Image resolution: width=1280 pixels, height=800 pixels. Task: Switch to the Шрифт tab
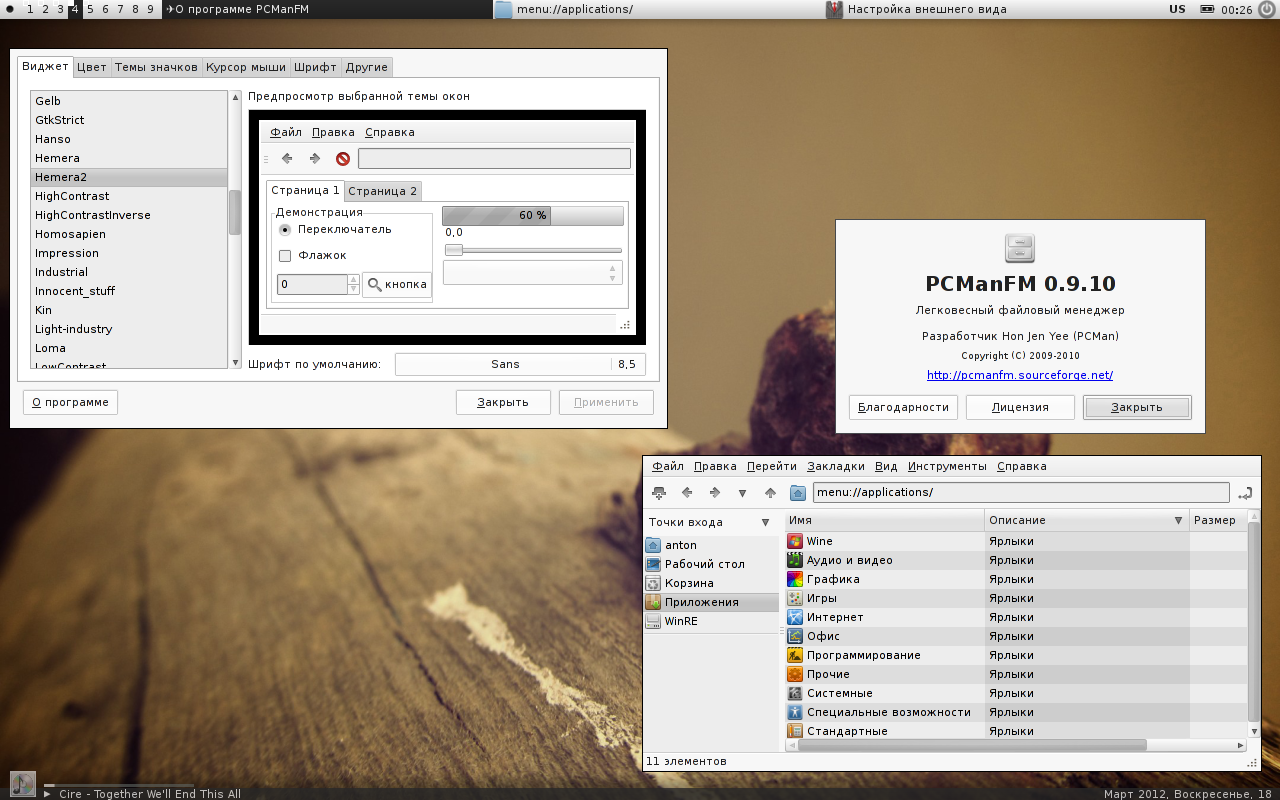(x=316, y=67)
